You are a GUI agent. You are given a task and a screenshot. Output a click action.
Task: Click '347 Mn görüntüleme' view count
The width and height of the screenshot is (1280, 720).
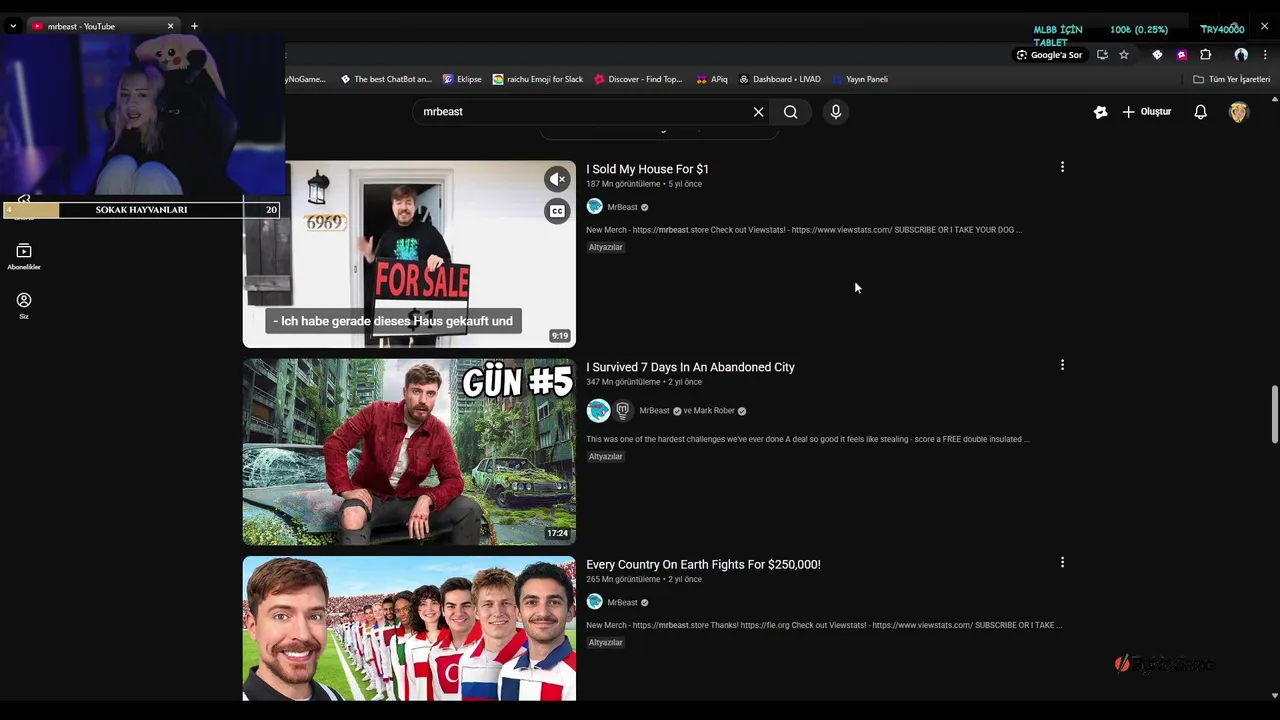point(623,382)
